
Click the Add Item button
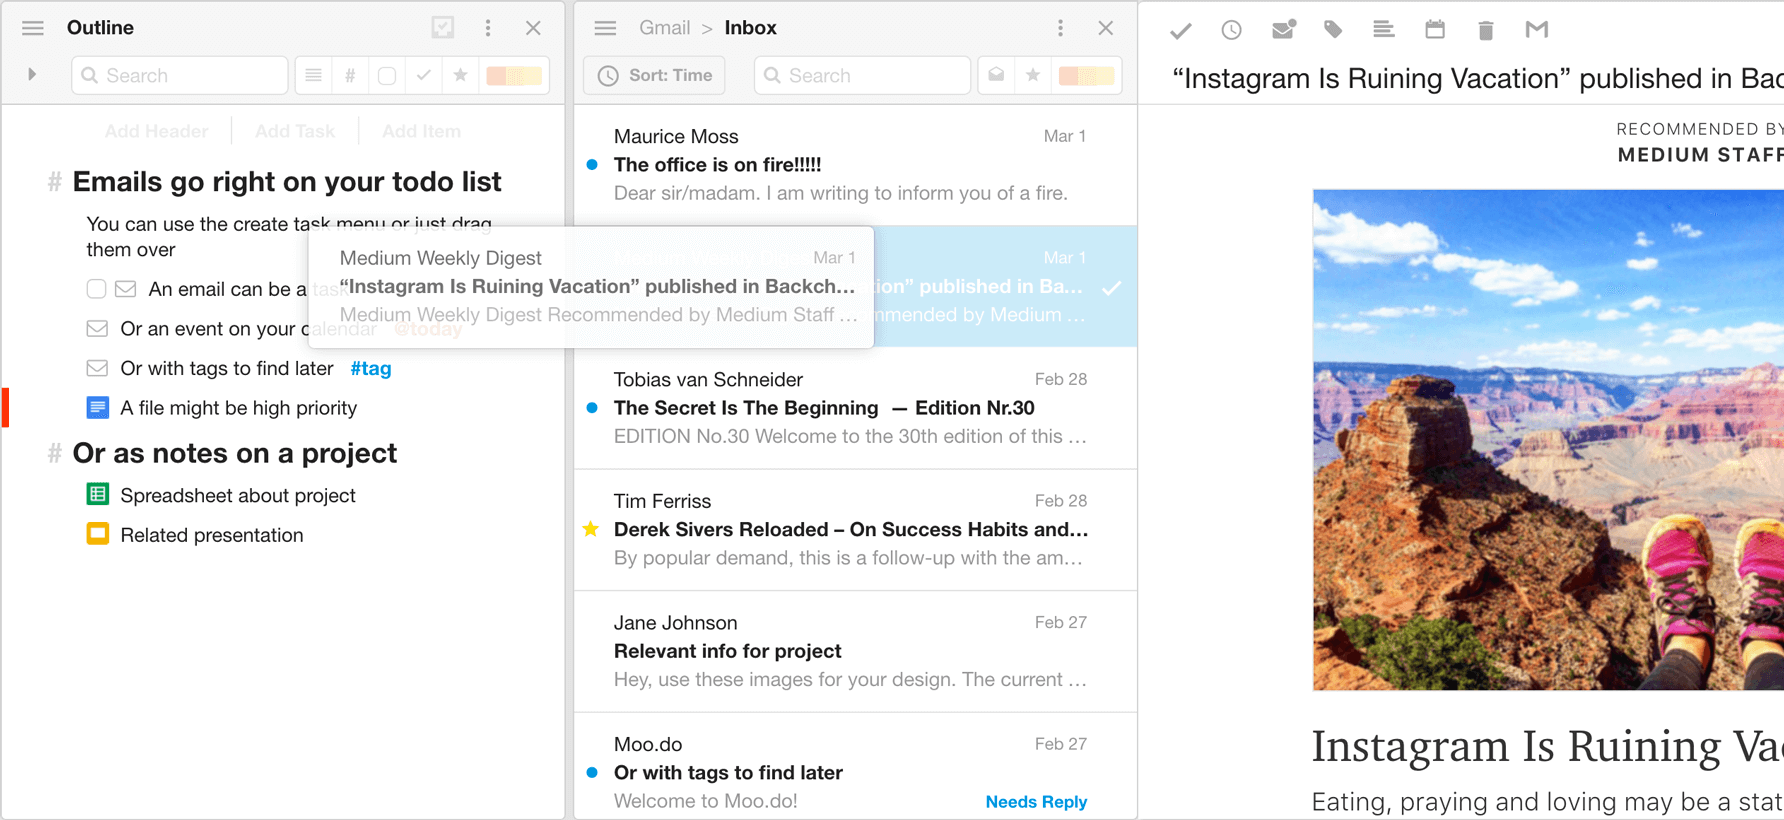pyautogui.click(x=421, y=131)
